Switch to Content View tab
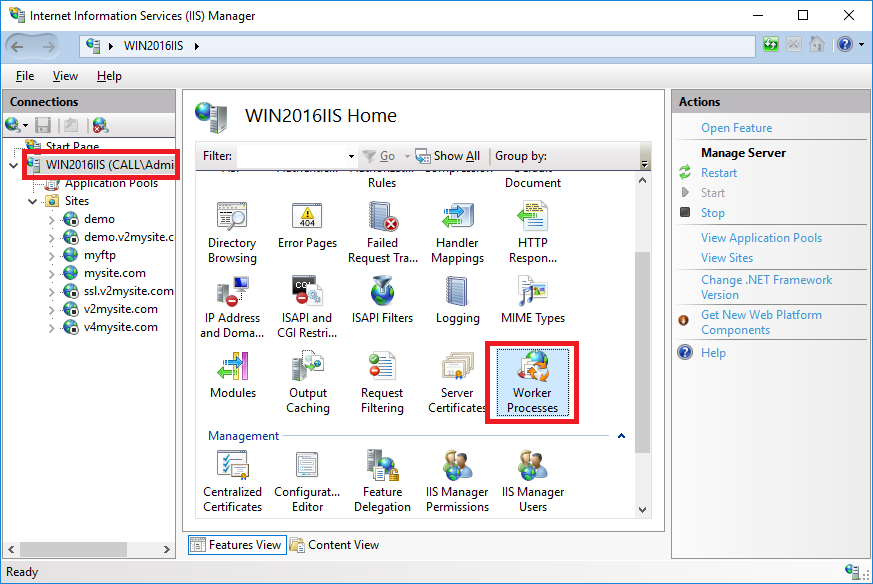The height and width of the screenshot is (584, 873). click(x=335, y=545)
